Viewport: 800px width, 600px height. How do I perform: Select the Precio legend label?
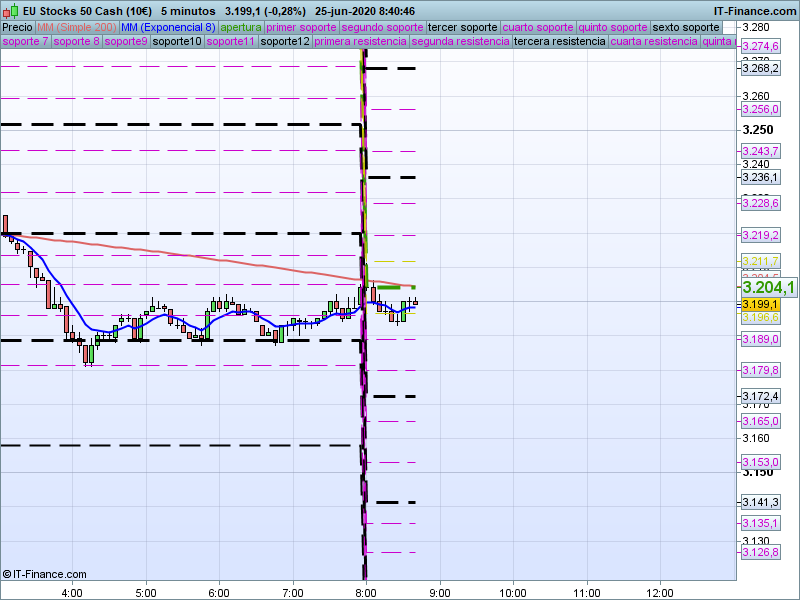(17, 27)
